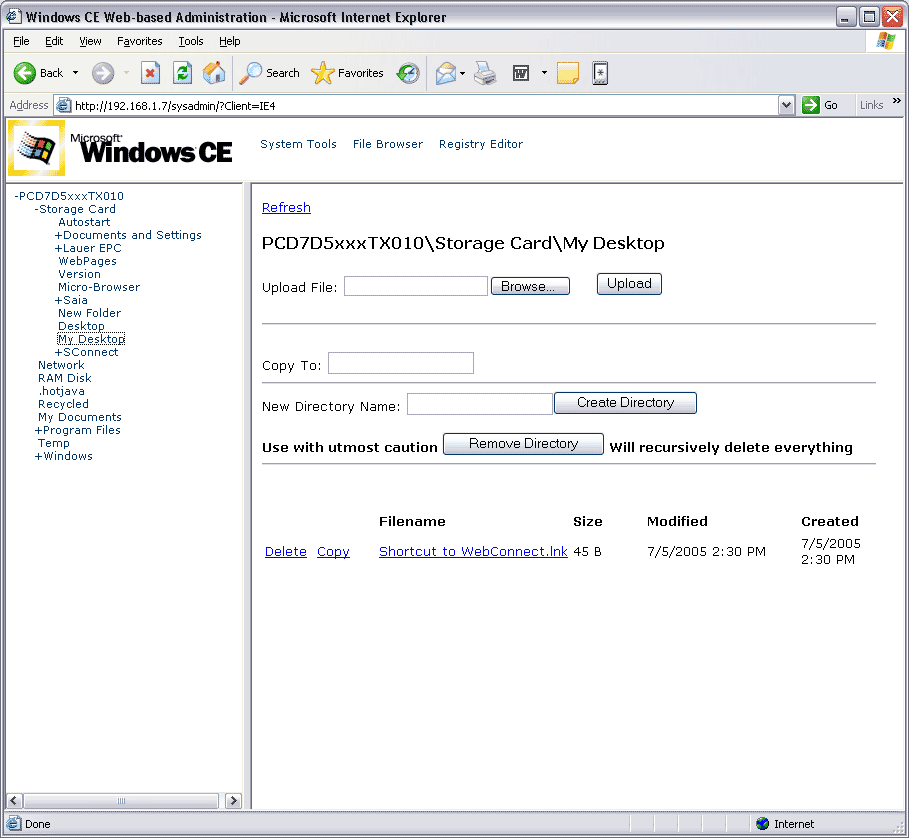Click the Internet zone globe icon
The width and height of the screenshot is (909, 838).
(763, 824)
